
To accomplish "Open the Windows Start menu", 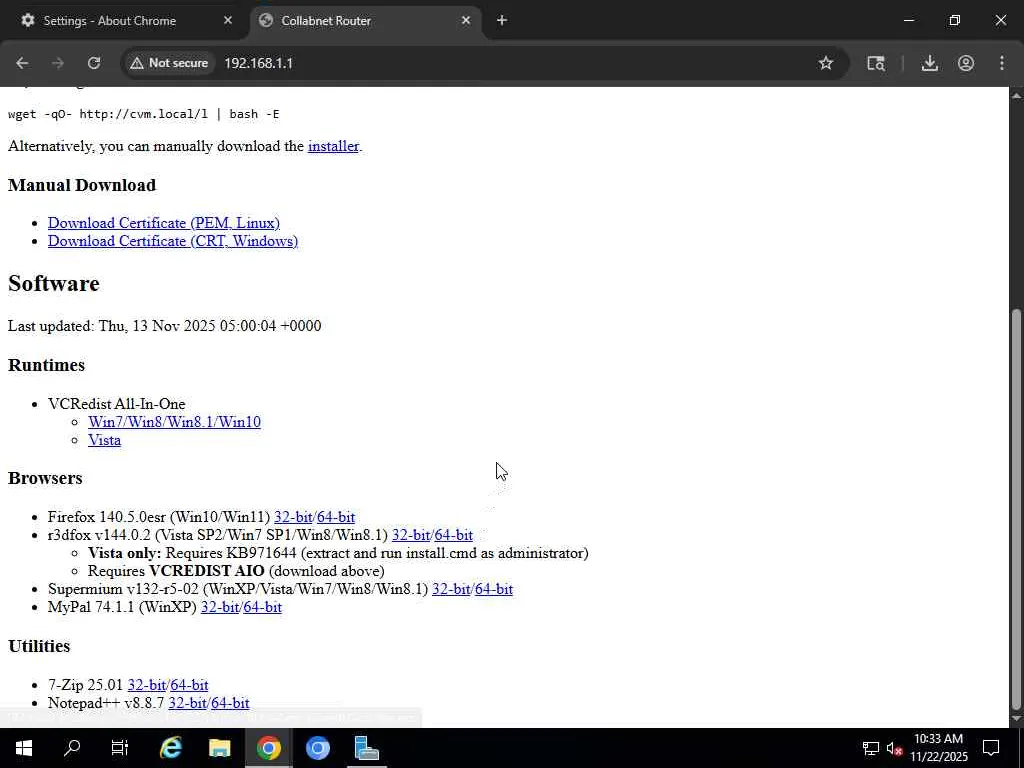I will point(24,748).
